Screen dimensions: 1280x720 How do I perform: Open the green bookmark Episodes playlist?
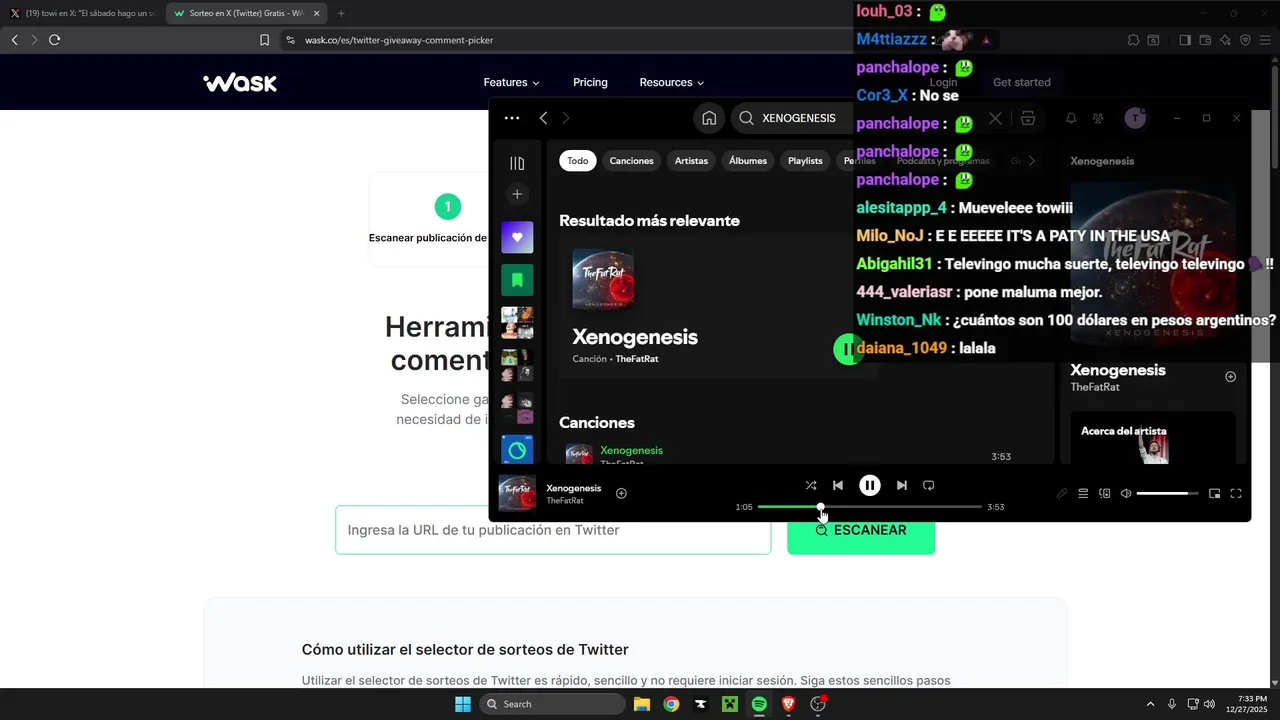coord(517,280)
